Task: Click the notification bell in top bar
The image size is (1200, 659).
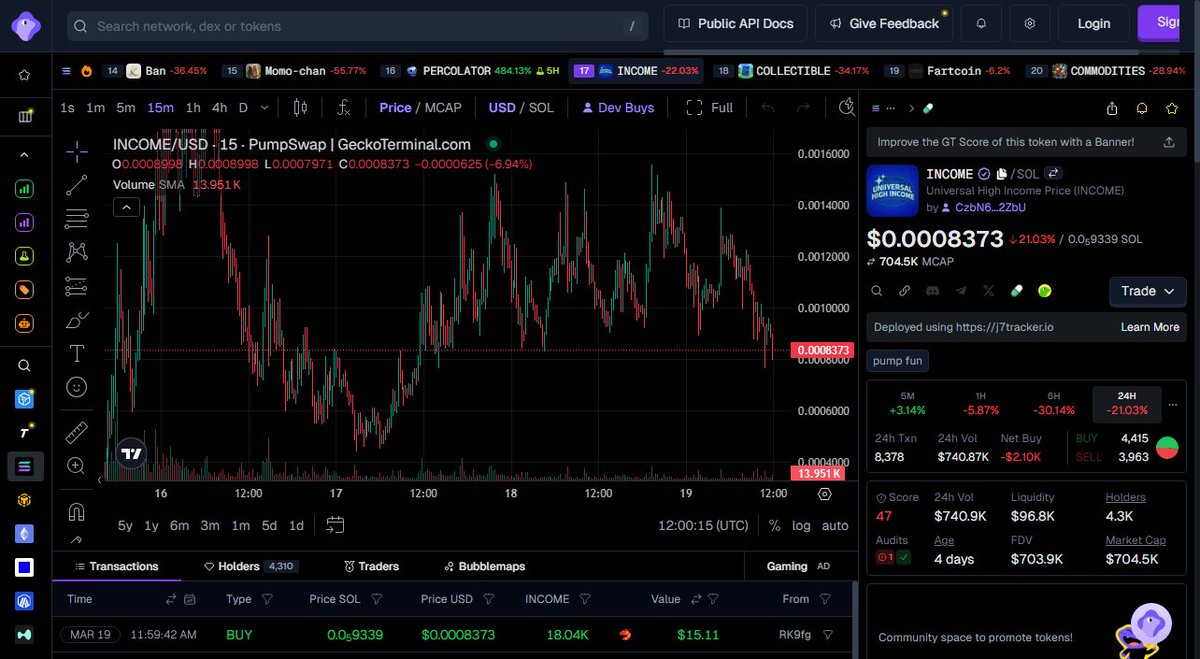Action: 981,23
